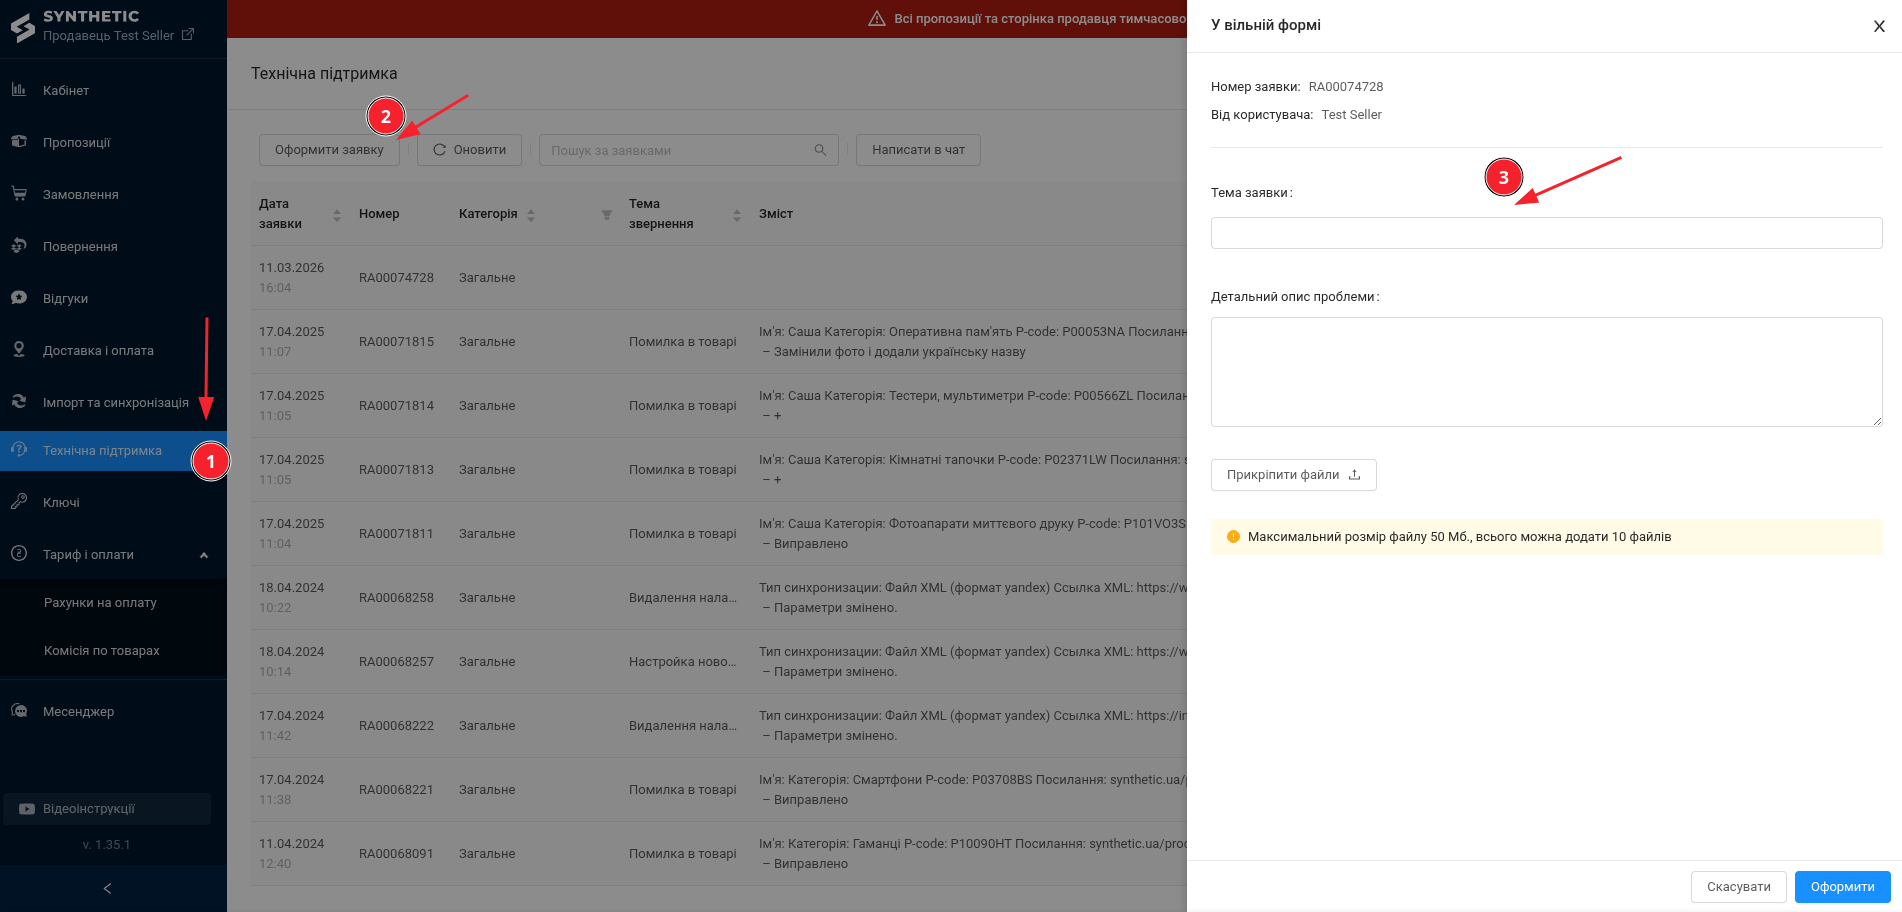Click the Ключі key icon
This screenshot has height=912, width=1902.
(x=19, y=502)
